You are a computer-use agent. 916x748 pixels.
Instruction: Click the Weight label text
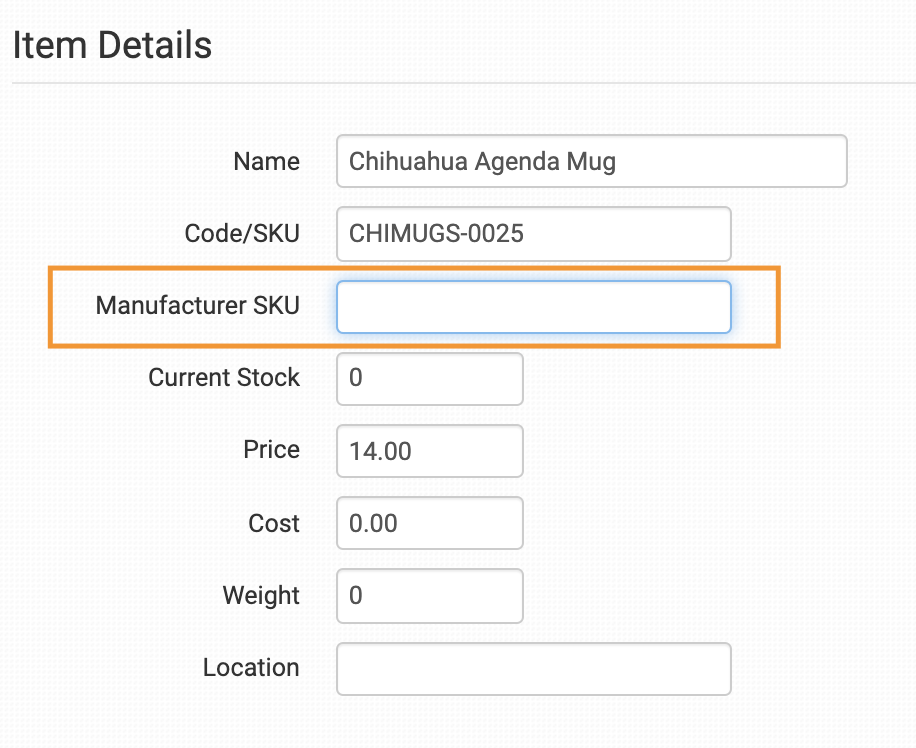pyautogui.click(x=261, y=596)
